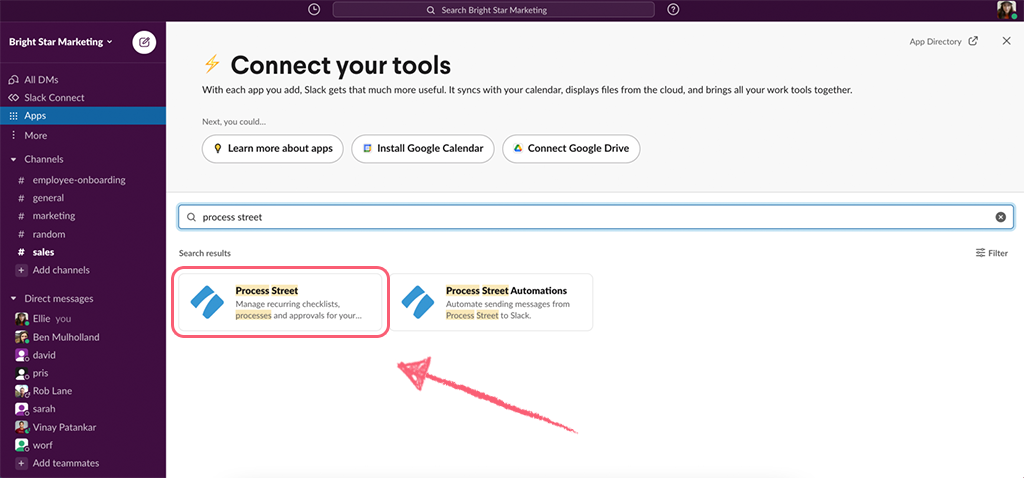Image resolution: width=1024 pixels, height=478 pixels.
Task: Click the Search results label
Action: point(204,253)
